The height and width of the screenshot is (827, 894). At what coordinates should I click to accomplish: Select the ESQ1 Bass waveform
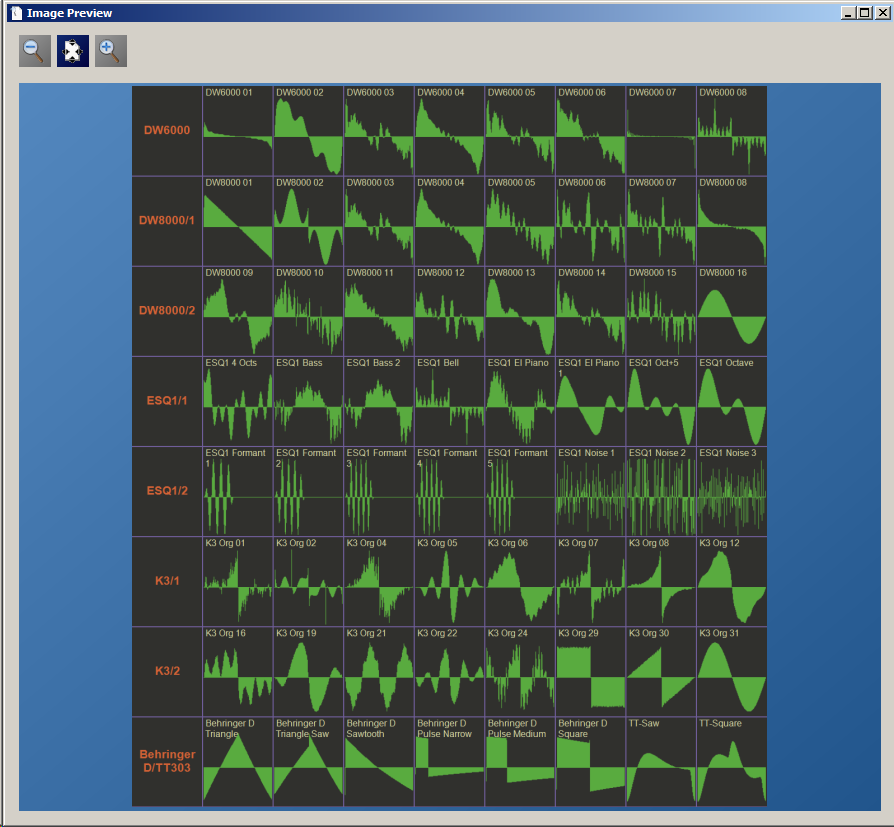[308, 401]
